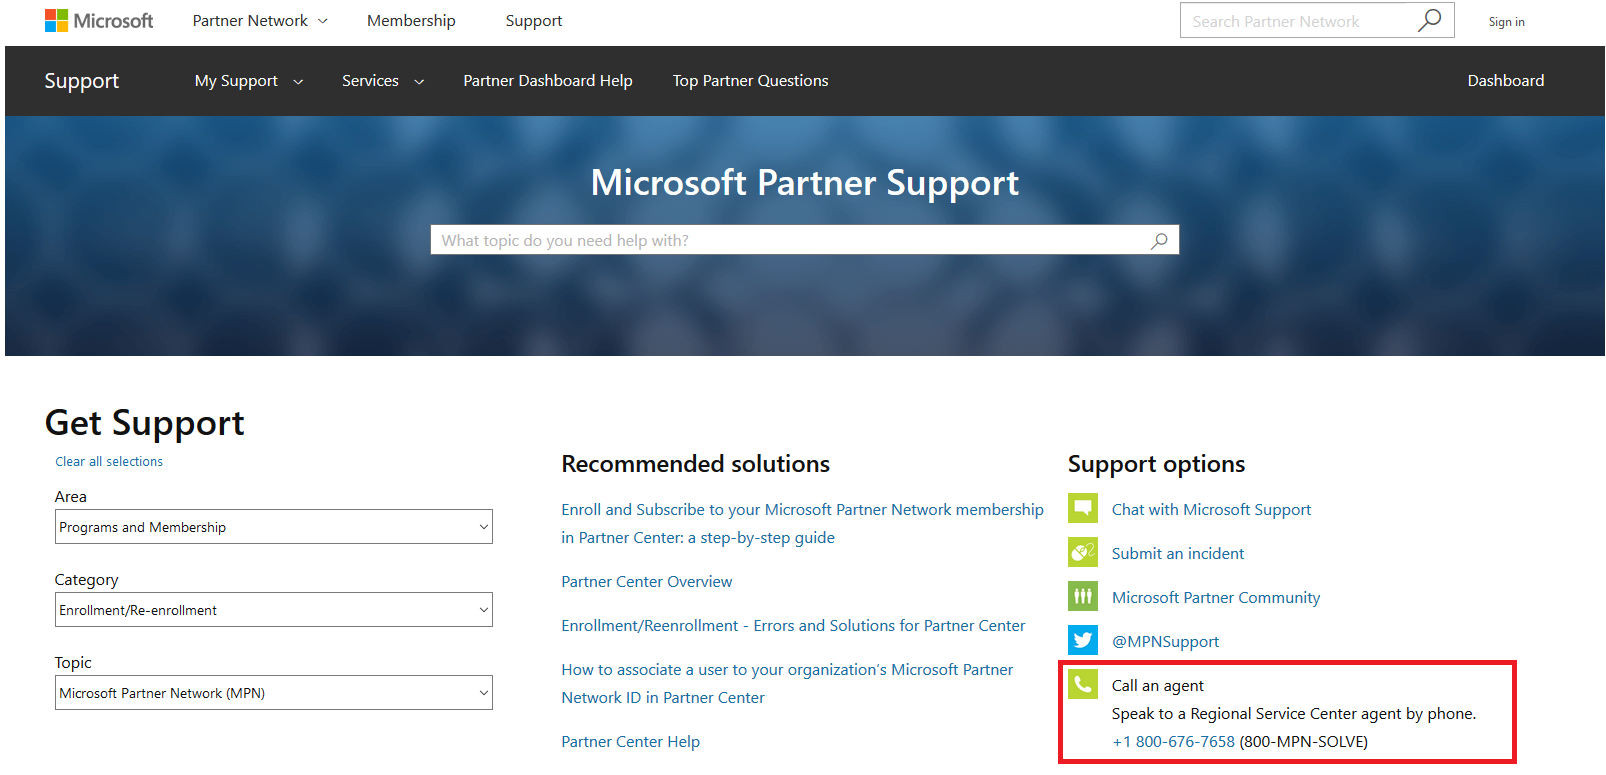The width and height of the screenshot is (1606, 775).
Task: Open the Category dropdown showing Enrollment/Re-enrollment
Action: (x=274, y=610)
